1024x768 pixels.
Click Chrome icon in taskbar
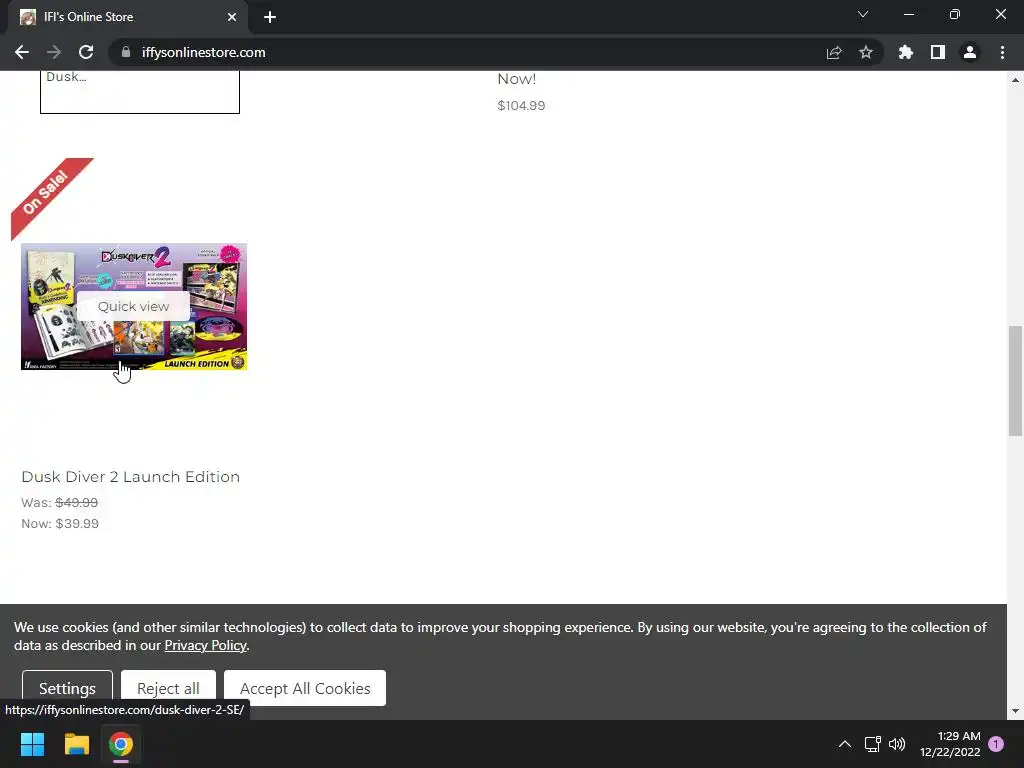tap(121, 744)
